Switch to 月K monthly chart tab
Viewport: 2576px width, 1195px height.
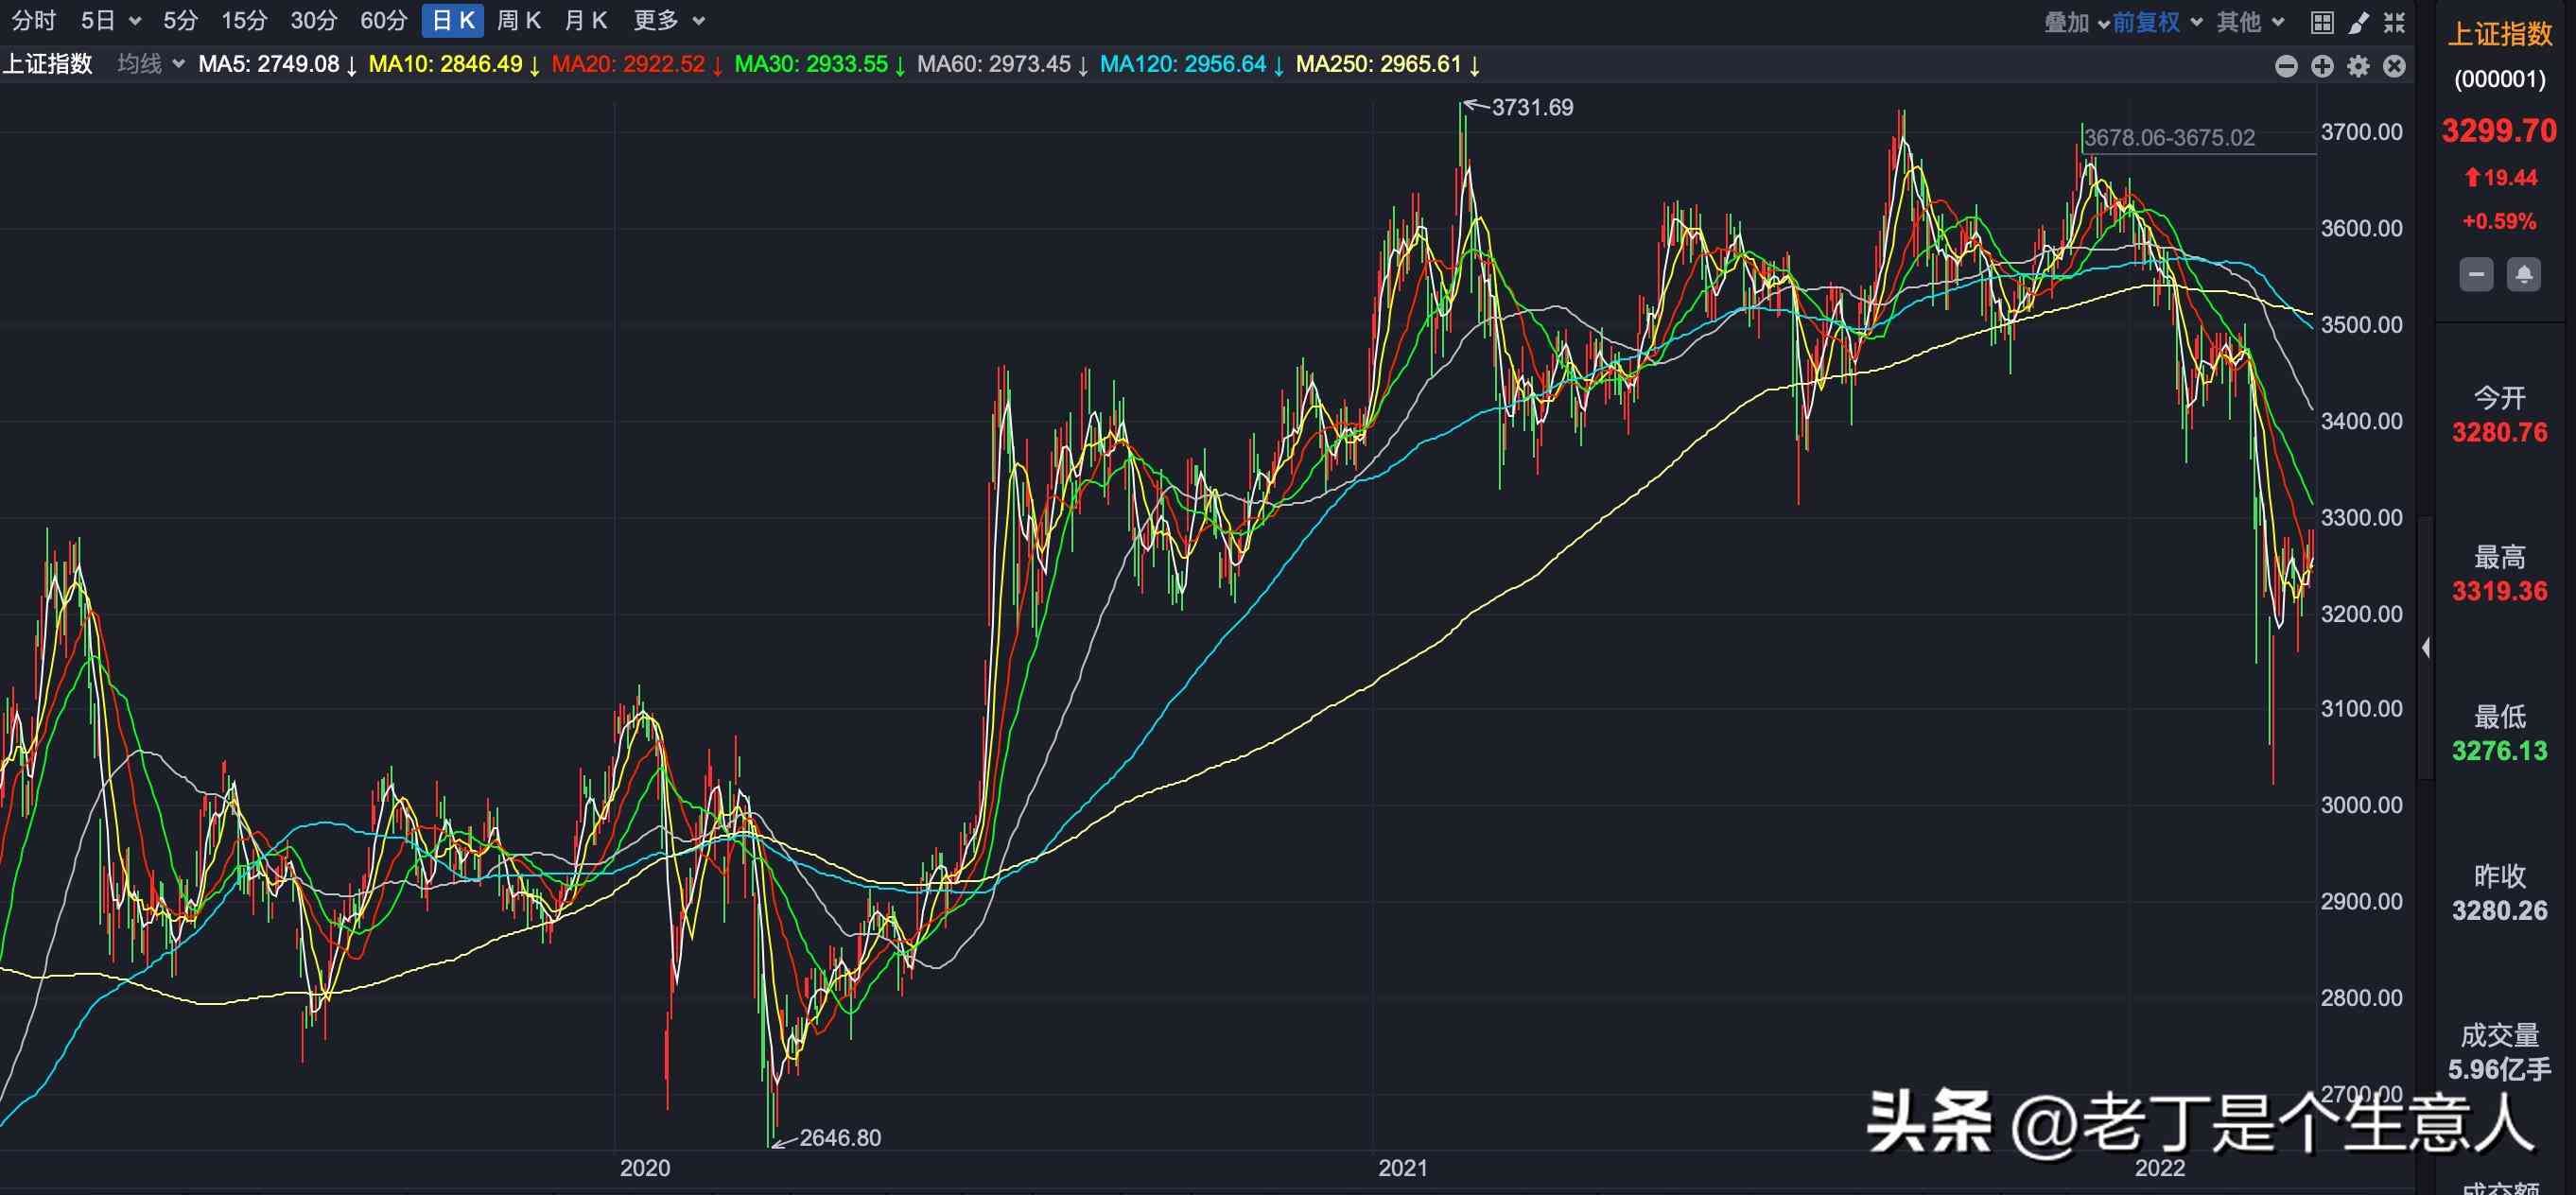[585, 20]
